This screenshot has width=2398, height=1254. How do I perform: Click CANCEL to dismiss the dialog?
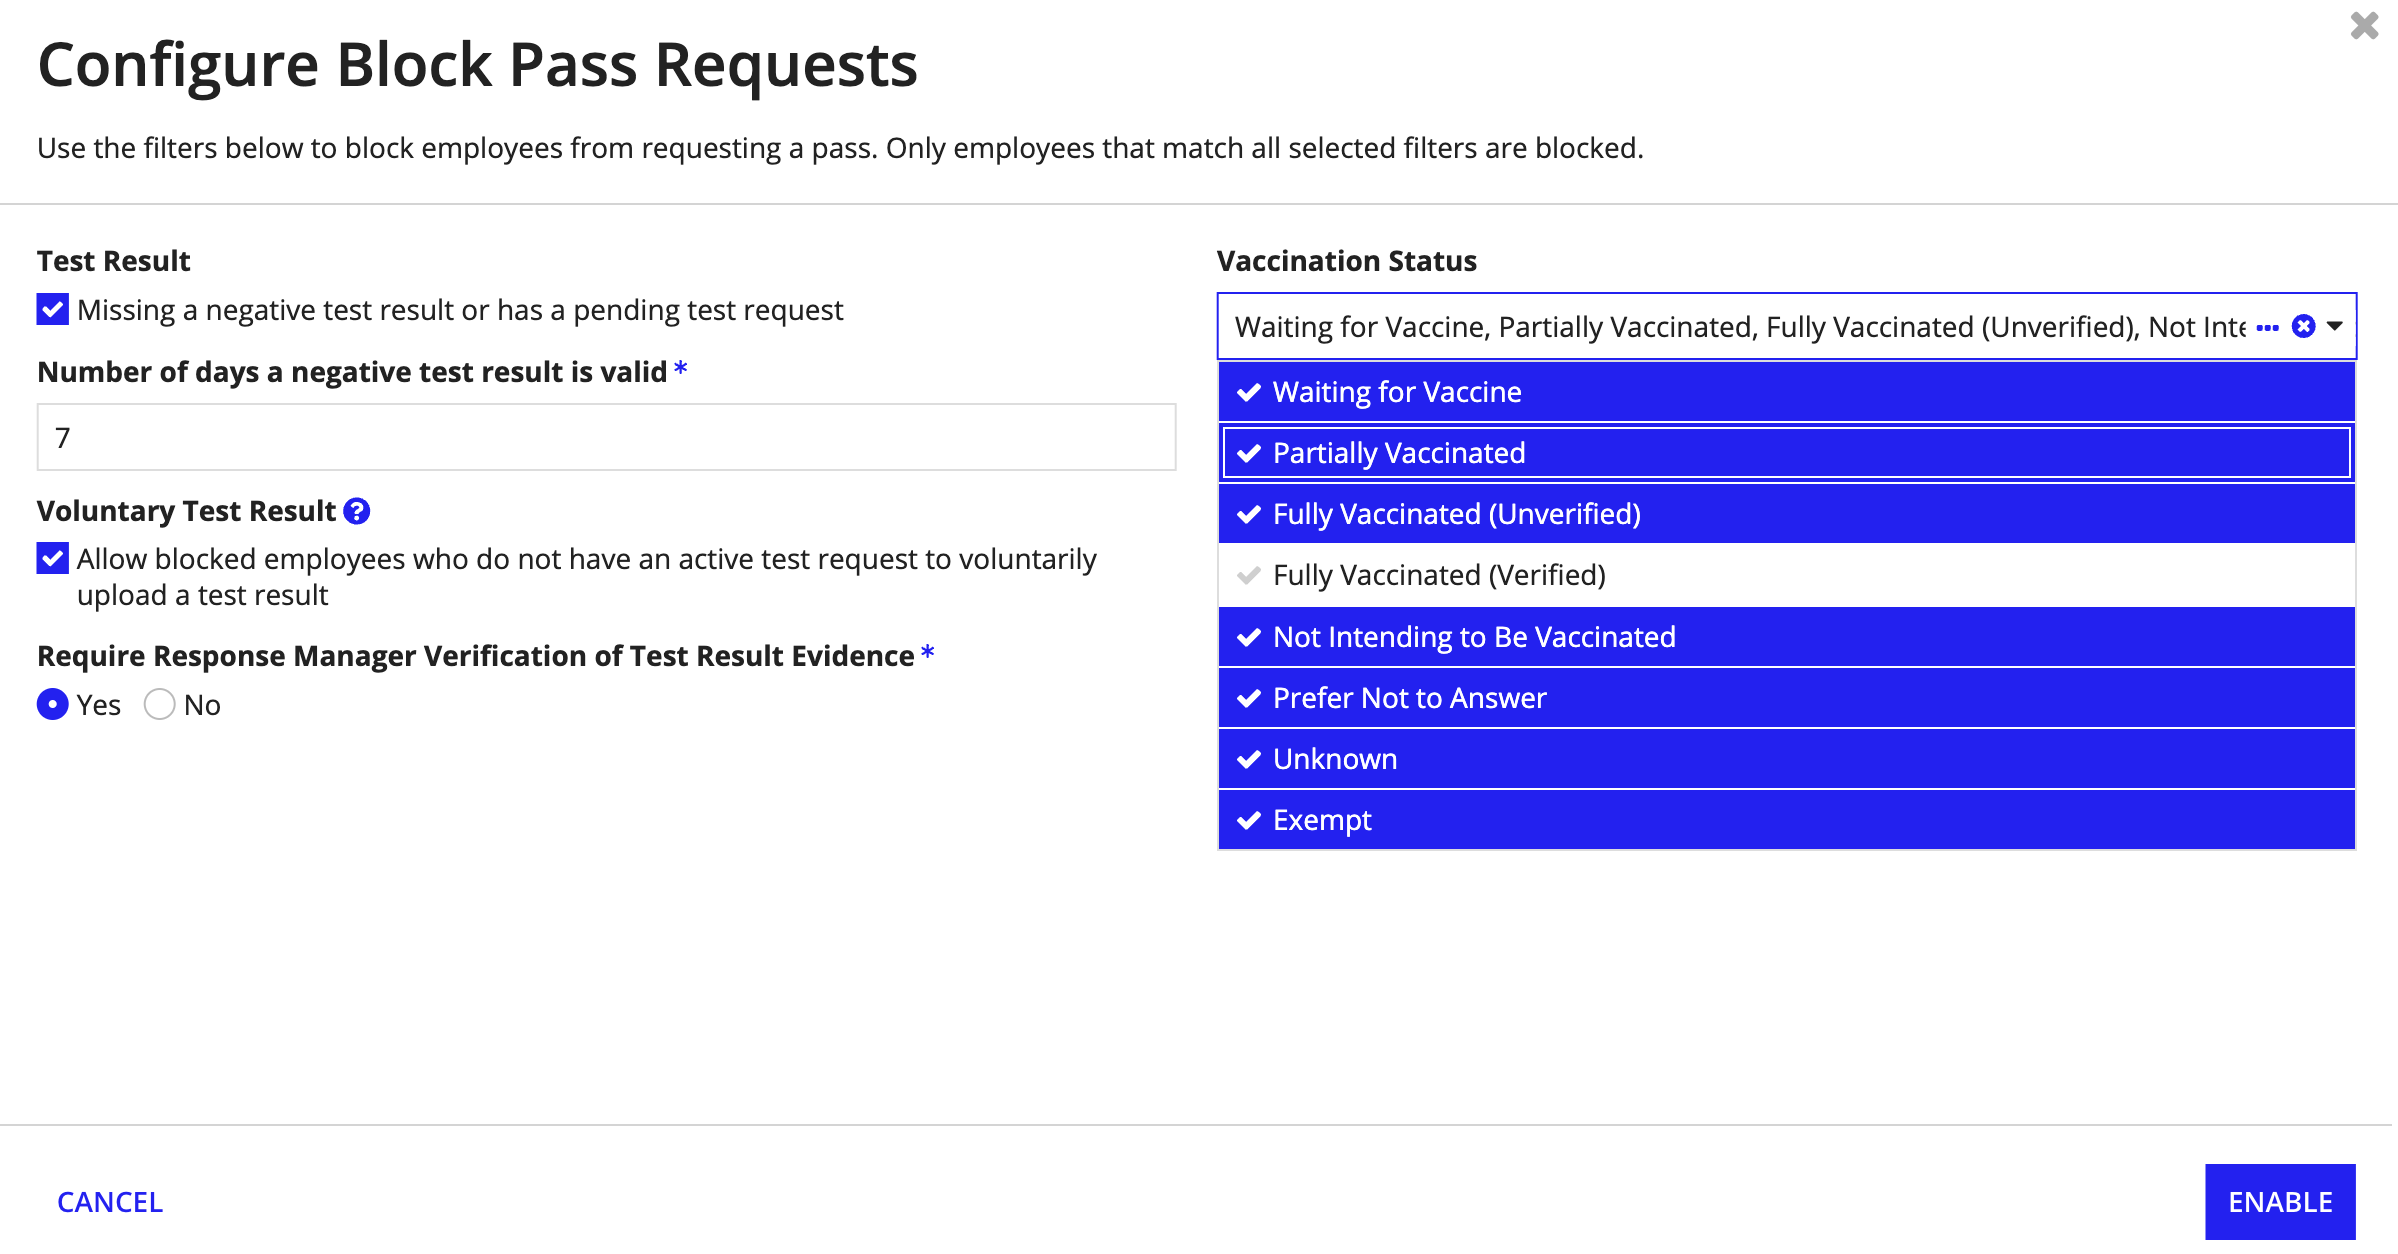(x=109, y=1200)
